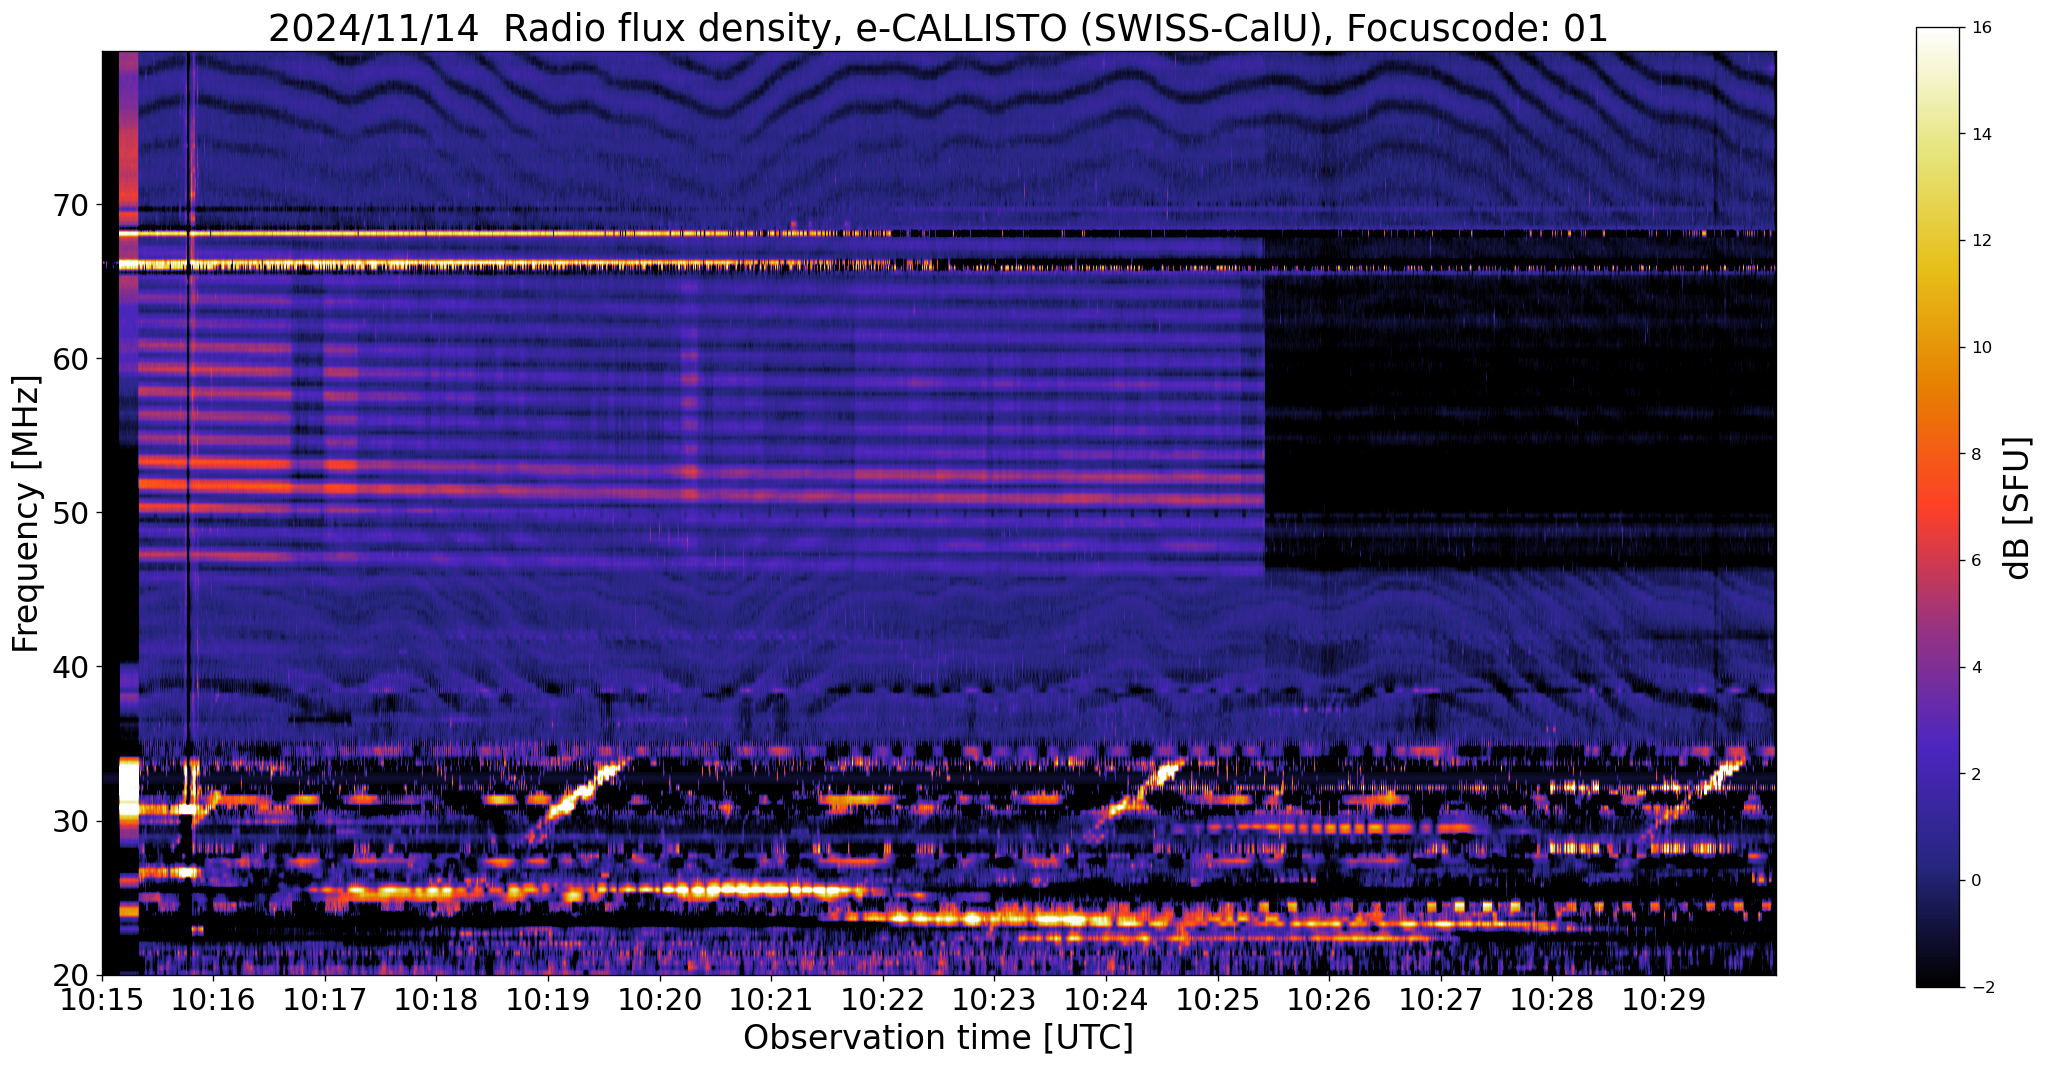Click the 10:24 time tick label
Screen dimensions: 2047x1067
(1106, 1001)
